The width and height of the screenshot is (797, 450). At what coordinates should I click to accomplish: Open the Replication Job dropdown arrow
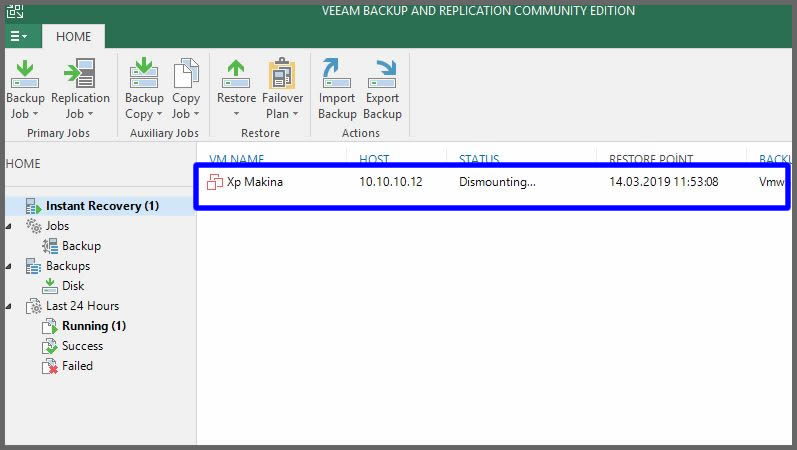pos(90,114)
